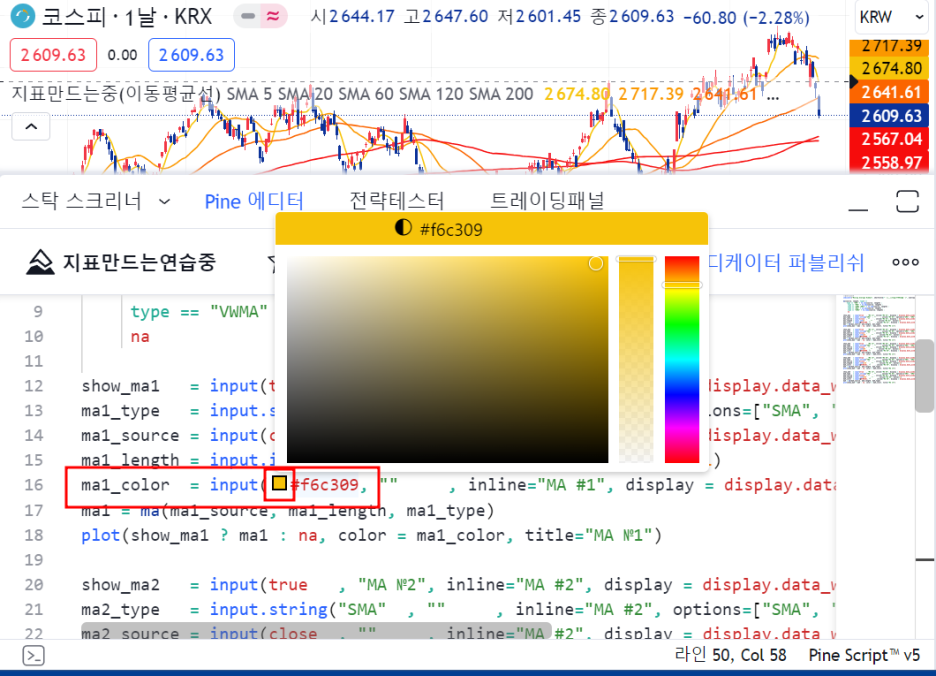Expand the 스탁 스크리너 dropdown chevron

pos(165,202)
